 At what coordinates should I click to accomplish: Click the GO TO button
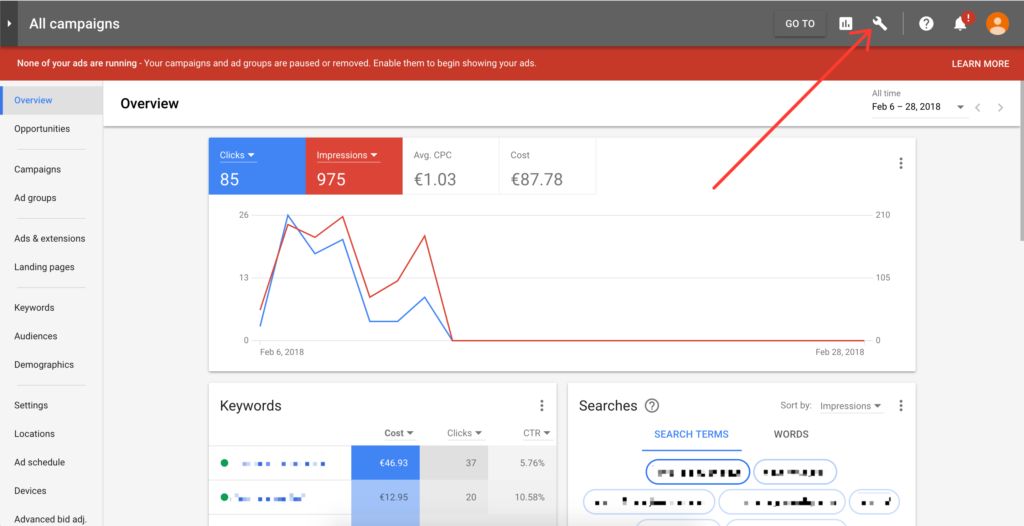pos(799,24)
